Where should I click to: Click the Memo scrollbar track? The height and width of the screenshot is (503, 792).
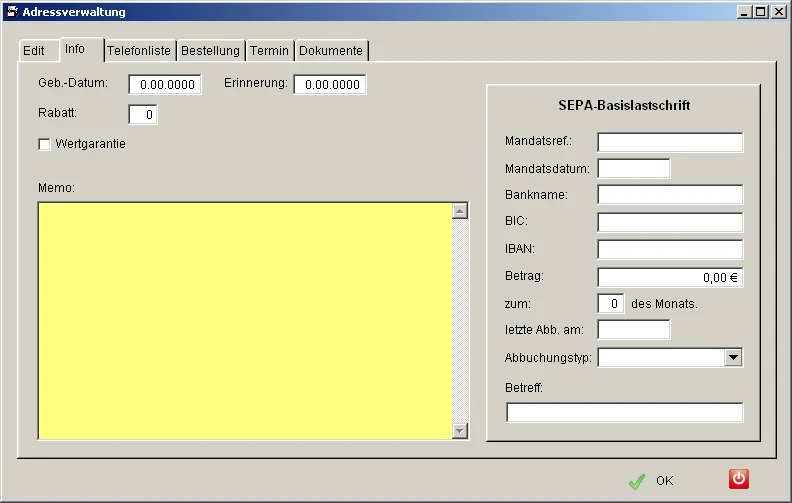click(460, 321)
